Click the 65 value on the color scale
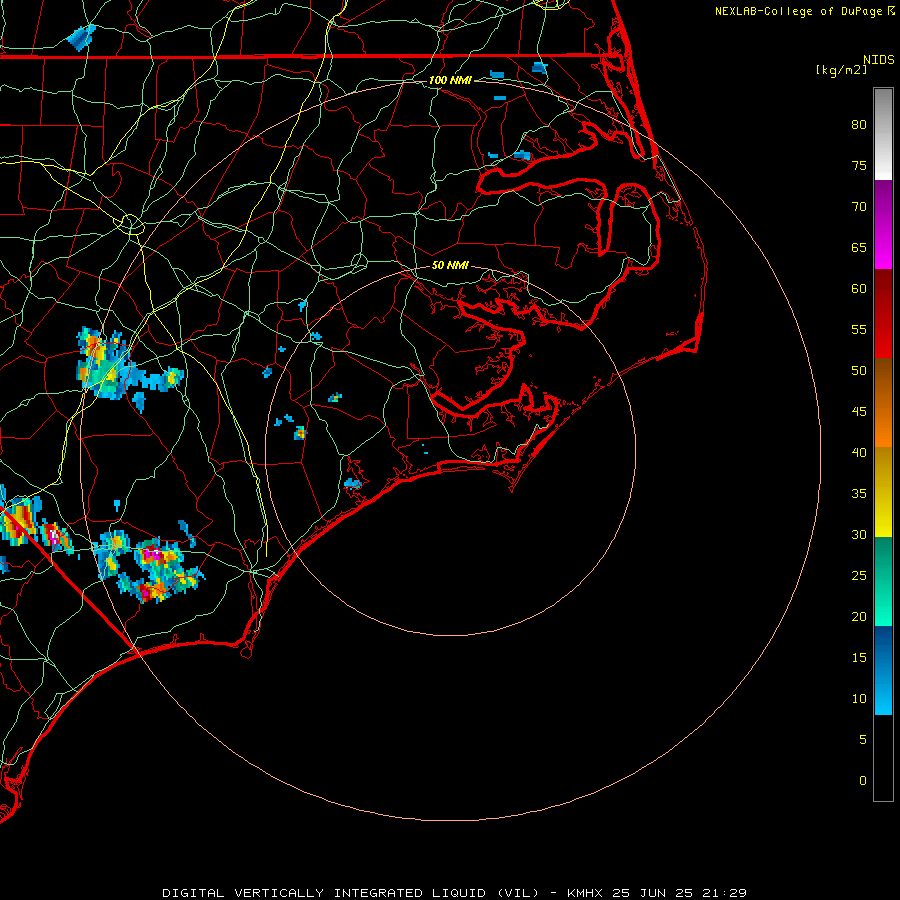Screen dimensions: 900x900 (859, 247)
